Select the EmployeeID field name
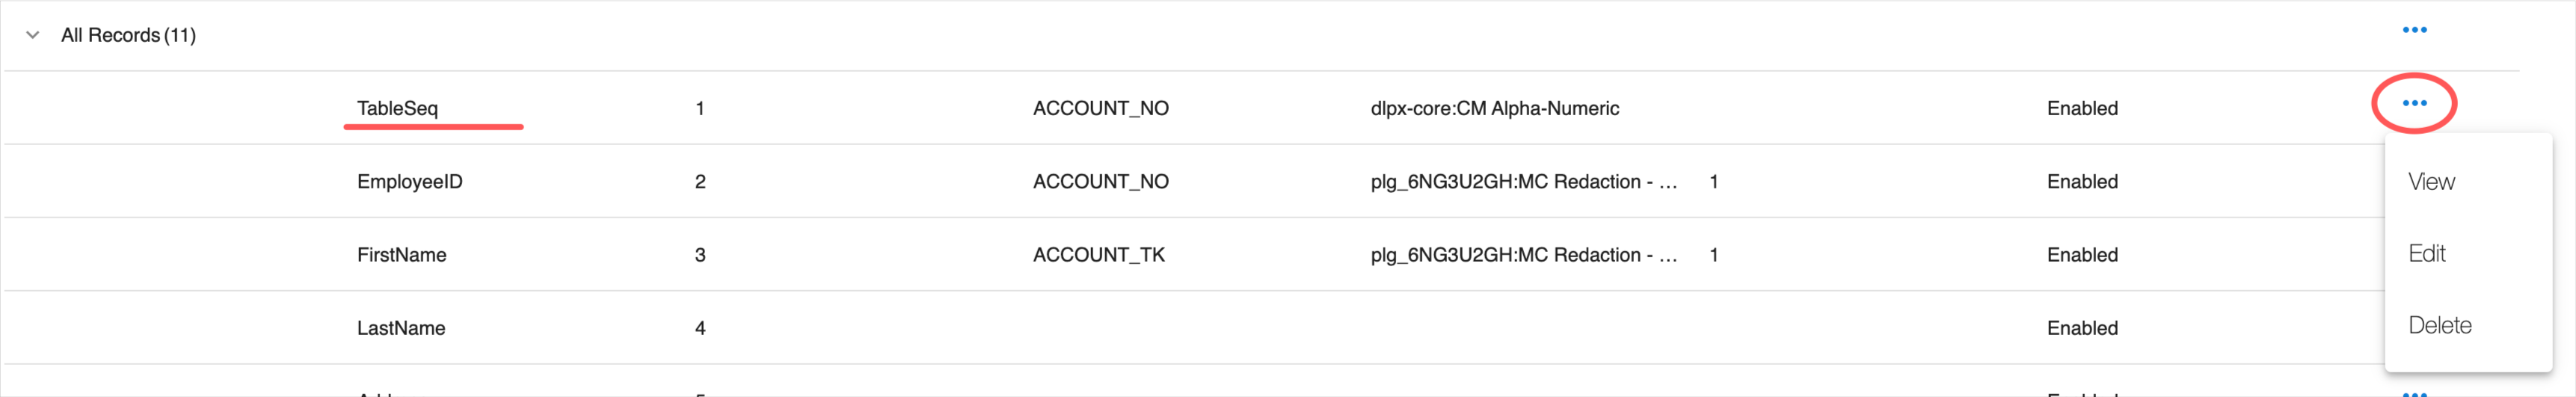Viewport: 2576px width, 397px height. click(x=409, y=182)
